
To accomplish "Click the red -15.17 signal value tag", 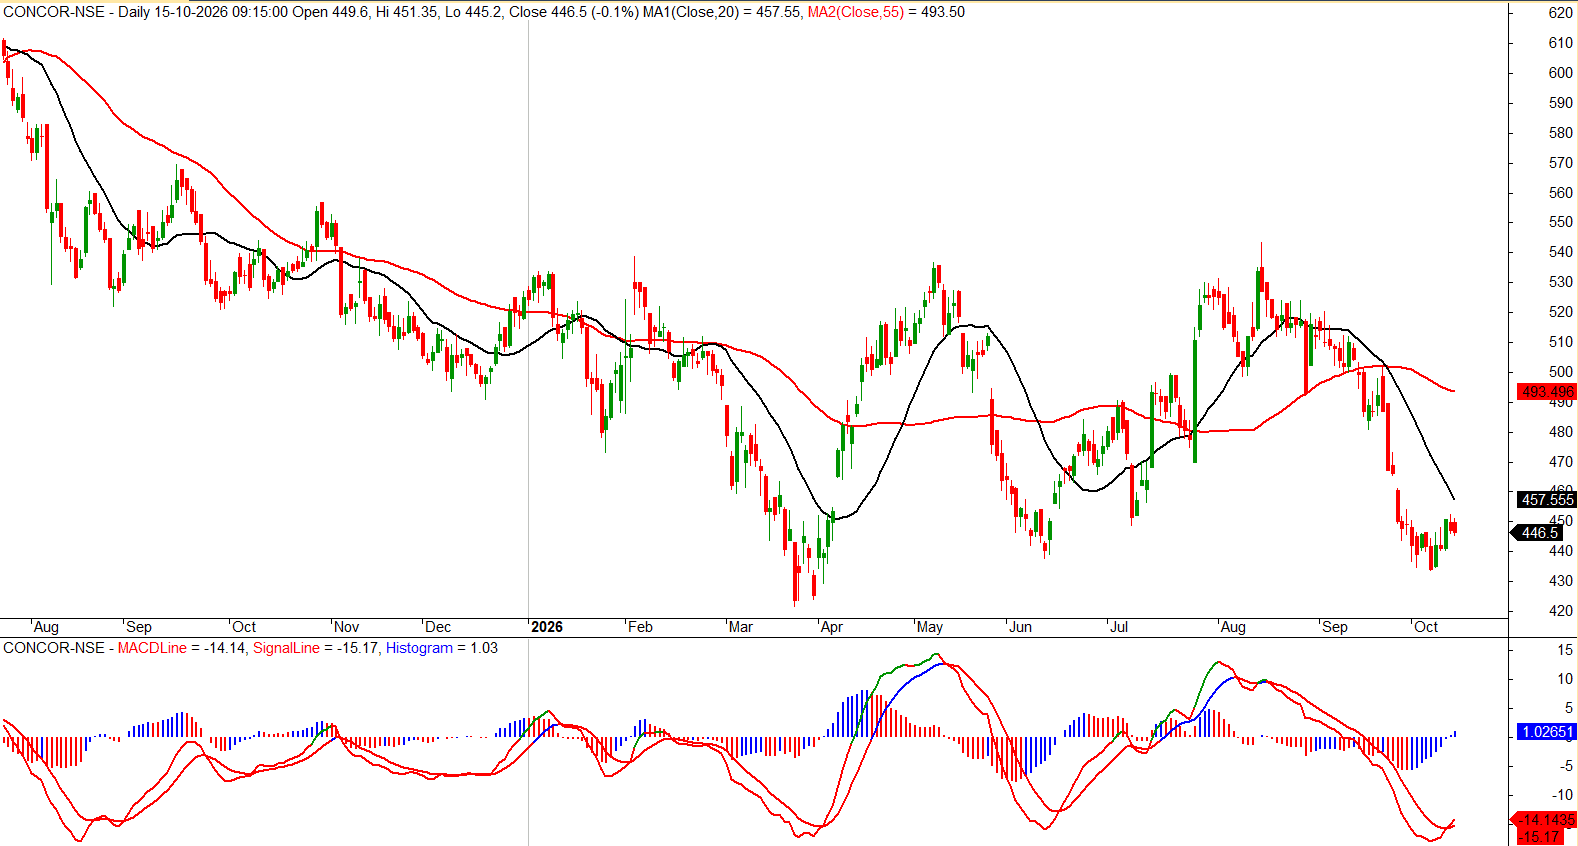I will [x=1540, y=837].
